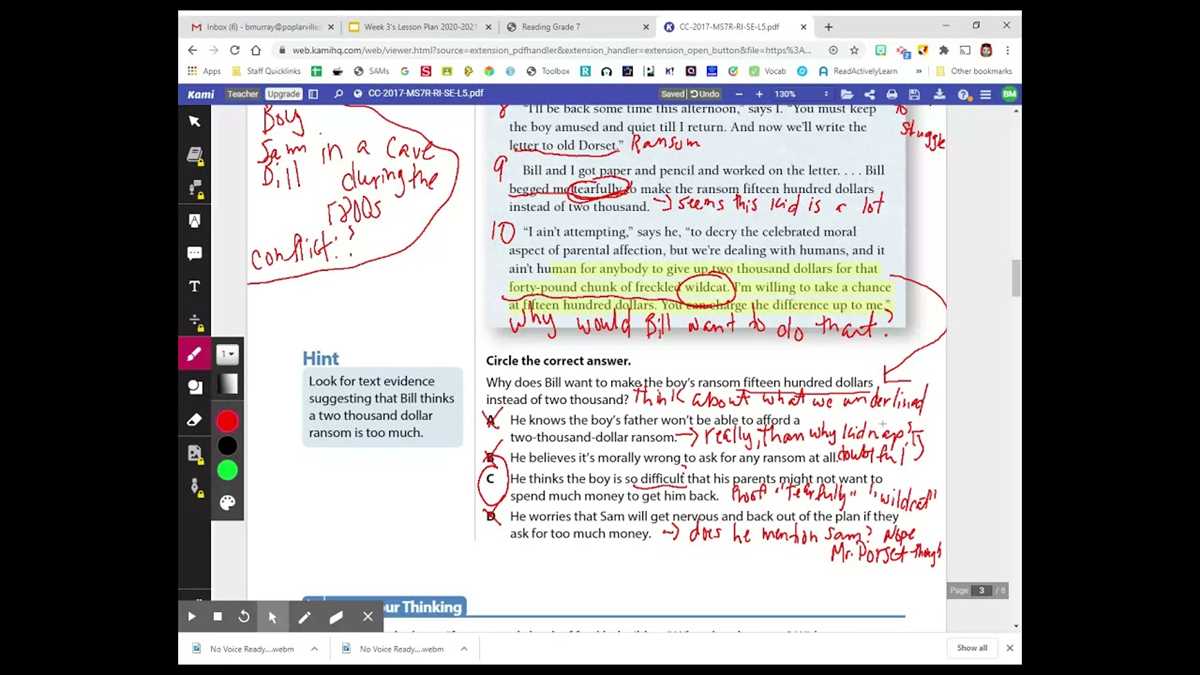Toggle the recorder pen annotation tool
Screen dimensions: 1200x675
coord(304,617)
